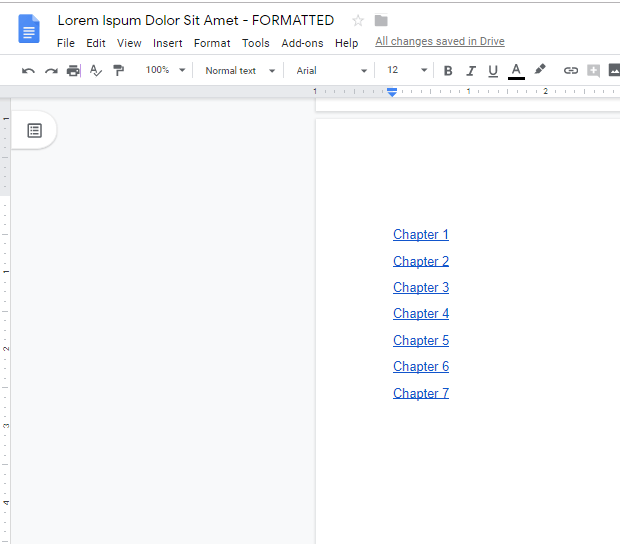Toggle underline formatting
This screenshot has width=620, height=544.
point(493,71)
